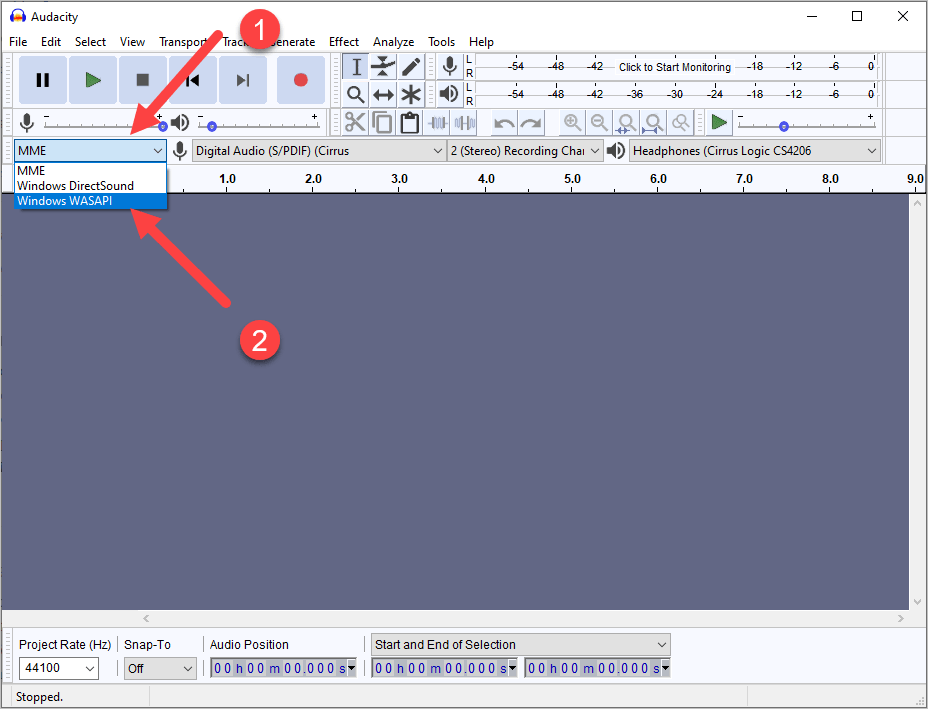This screenshot has height=709, width=928.
Task: Select the Selection (I-beam) tool
Action: tap(356, 66)
